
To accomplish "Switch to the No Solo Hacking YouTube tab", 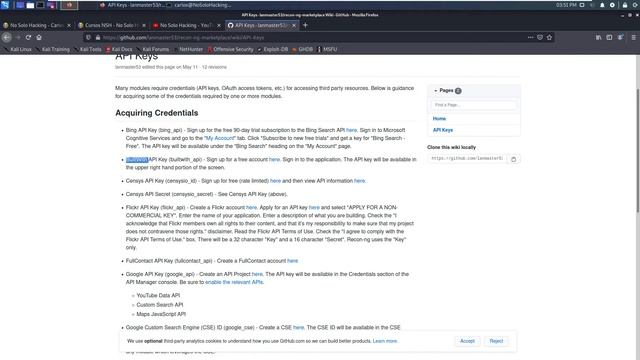I will point(187,25).
